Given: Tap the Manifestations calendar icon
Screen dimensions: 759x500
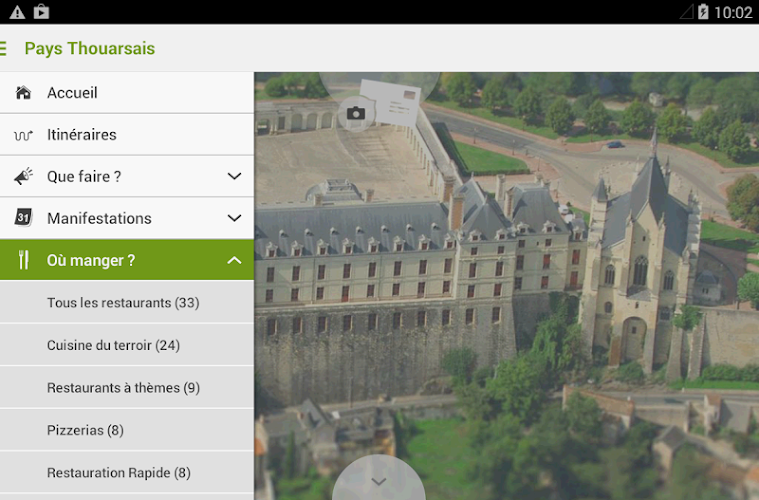Looking at the screenshot, I should (23, 217).
